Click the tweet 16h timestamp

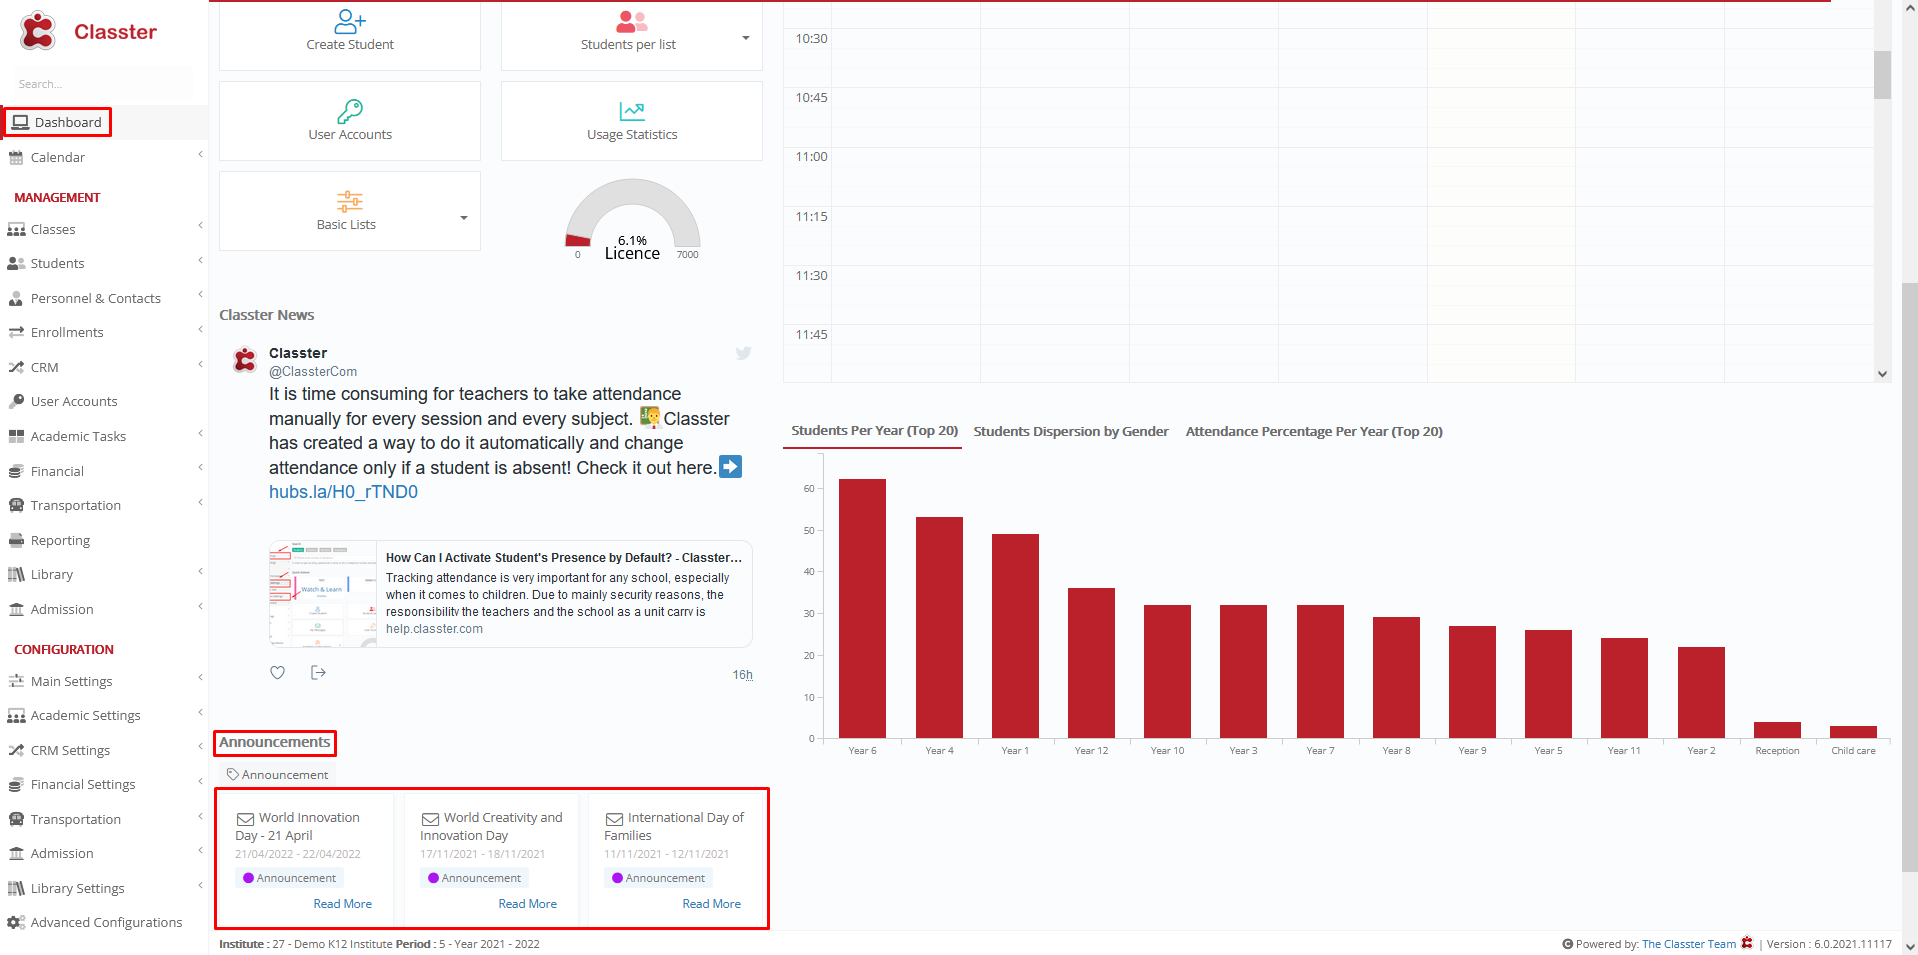click(742, 675)
